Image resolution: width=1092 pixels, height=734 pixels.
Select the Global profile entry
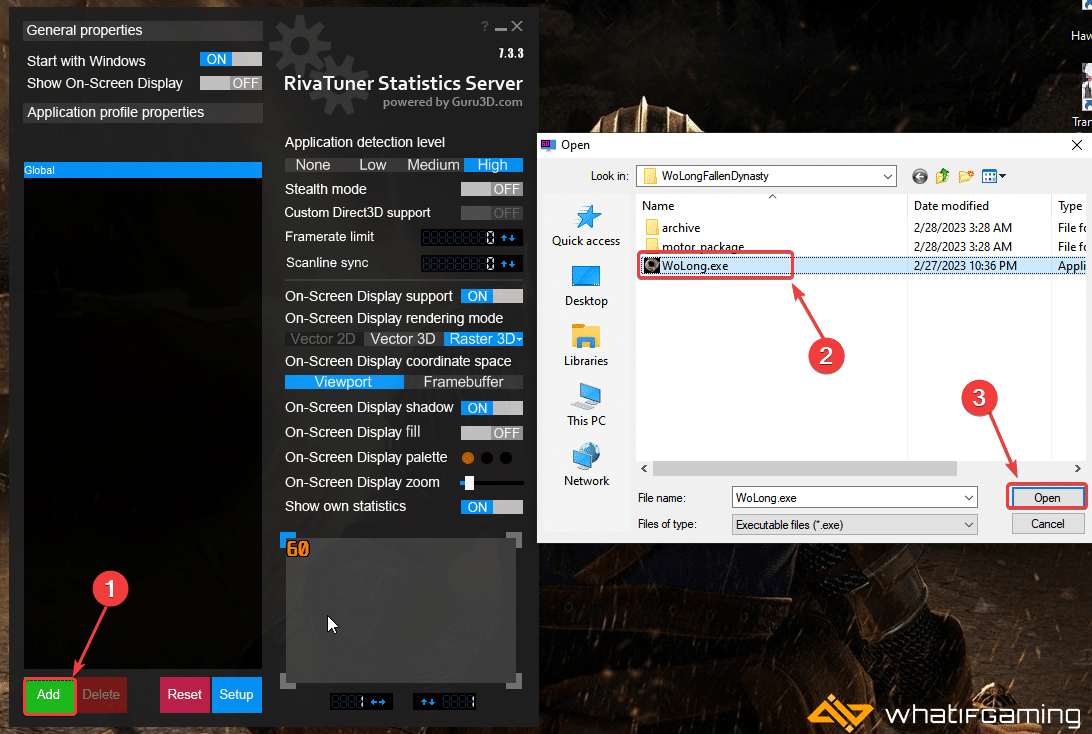tap(143, 170)
